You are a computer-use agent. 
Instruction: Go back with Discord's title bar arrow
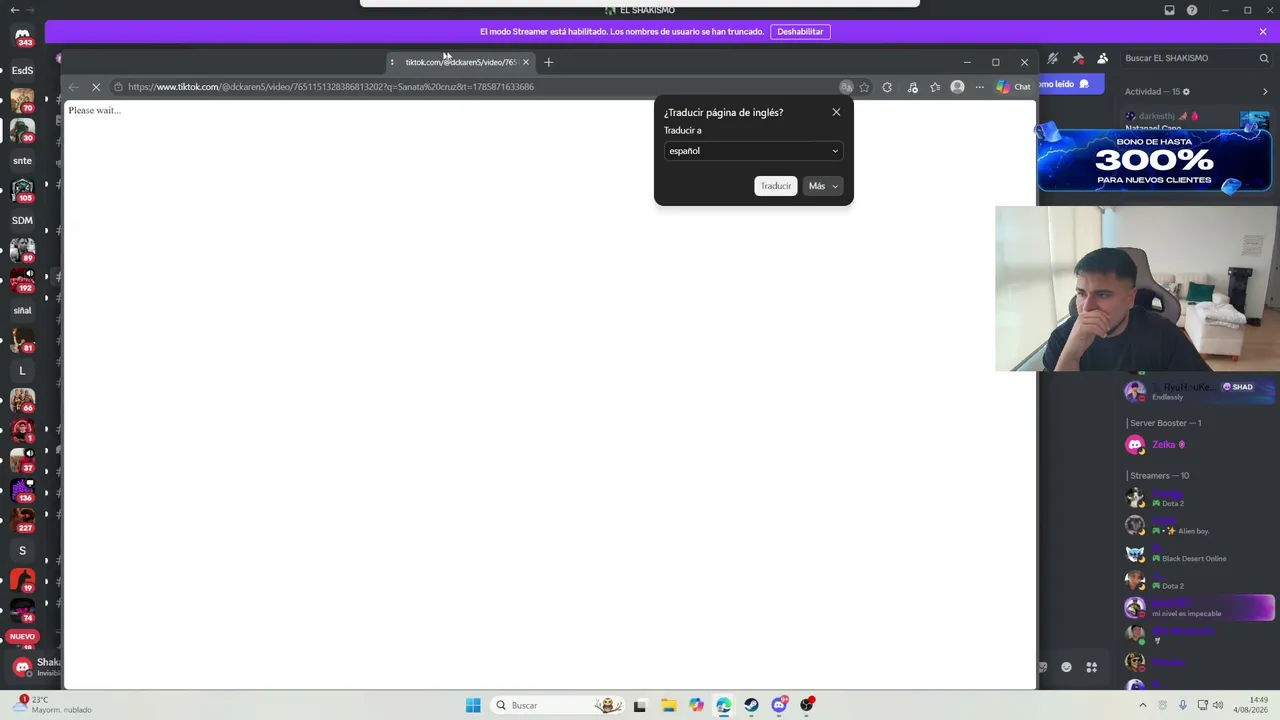tap(14, 10)
